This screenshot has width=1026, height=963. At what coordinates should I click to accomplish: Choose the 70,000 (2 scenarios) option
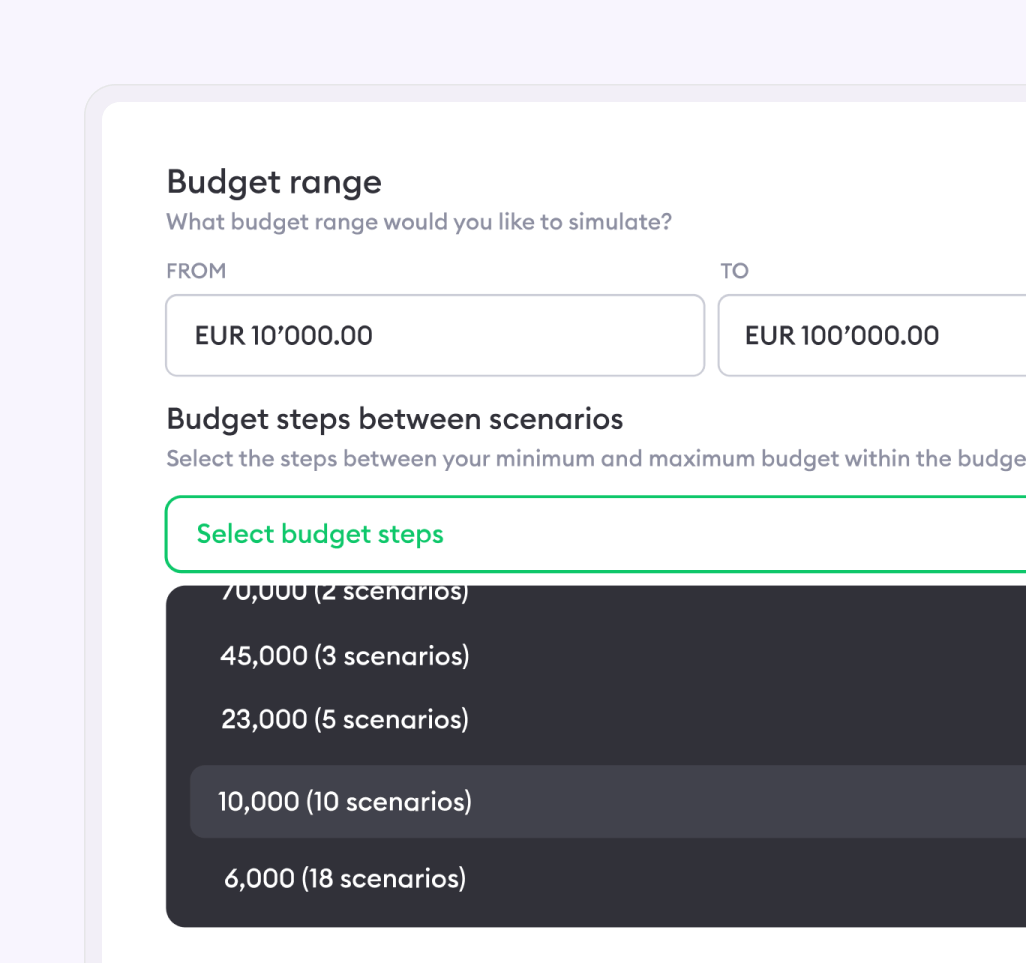(x=345, y=593)
